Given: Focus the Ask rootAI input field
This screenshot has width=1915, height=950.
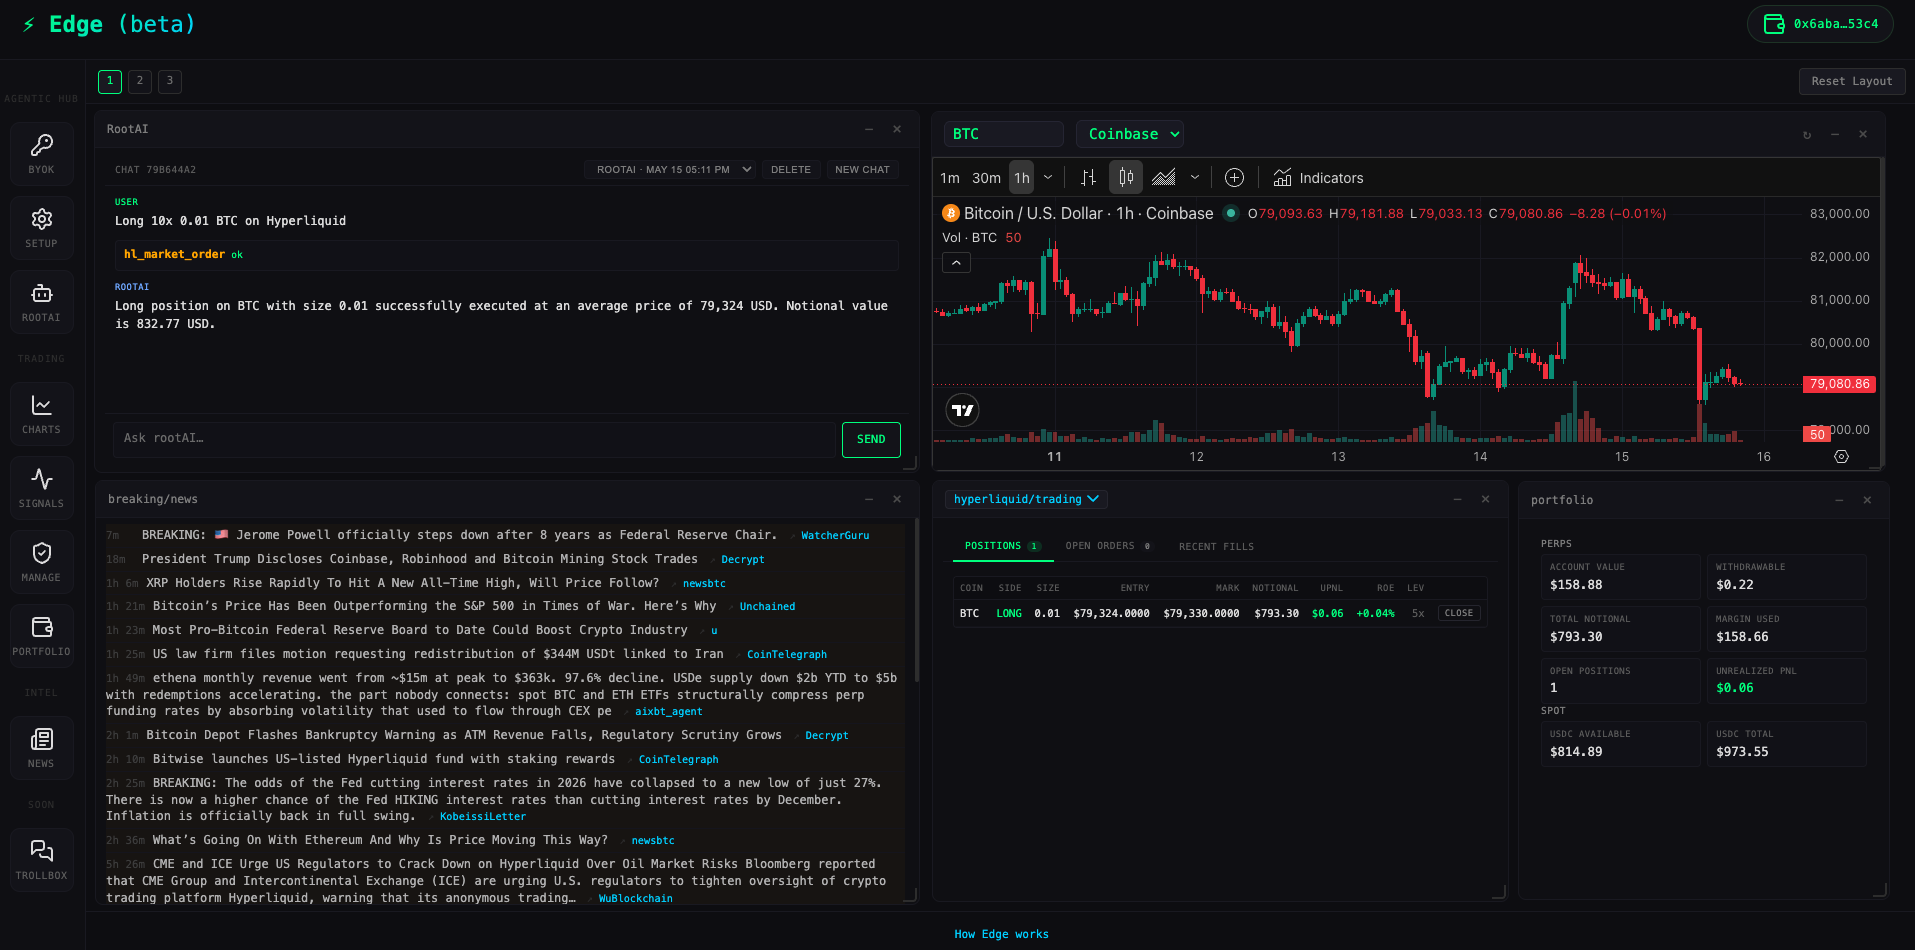Looking at the screenshot, I should click(x=474, y=439).
